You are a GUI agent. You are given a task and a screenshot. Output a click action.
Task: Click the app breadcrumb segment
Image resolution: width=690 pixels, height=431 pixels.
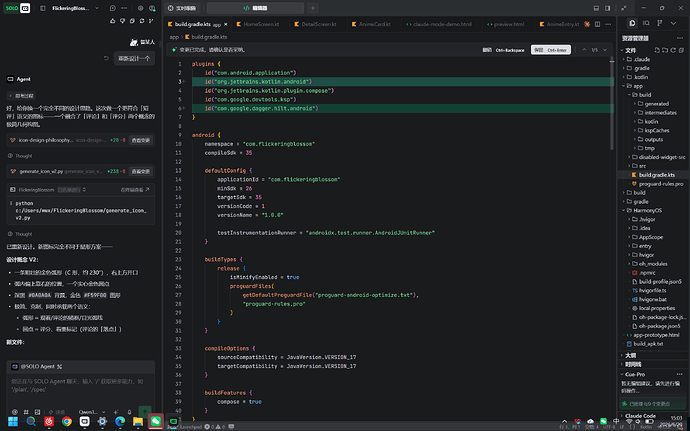[174, 37]
